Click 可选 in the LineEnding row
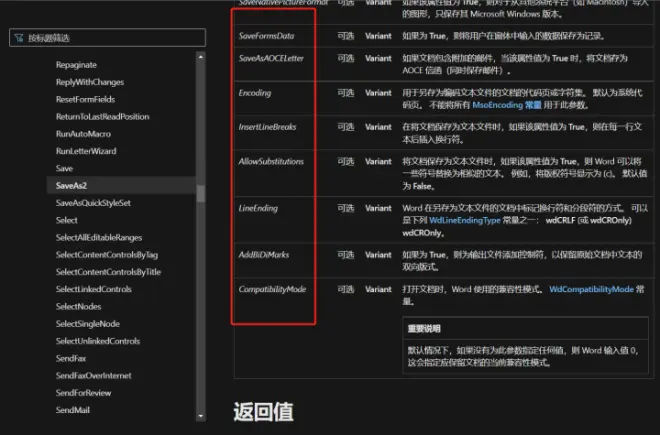This screenshot has width=660, height=435. click(x=346, y=208)
